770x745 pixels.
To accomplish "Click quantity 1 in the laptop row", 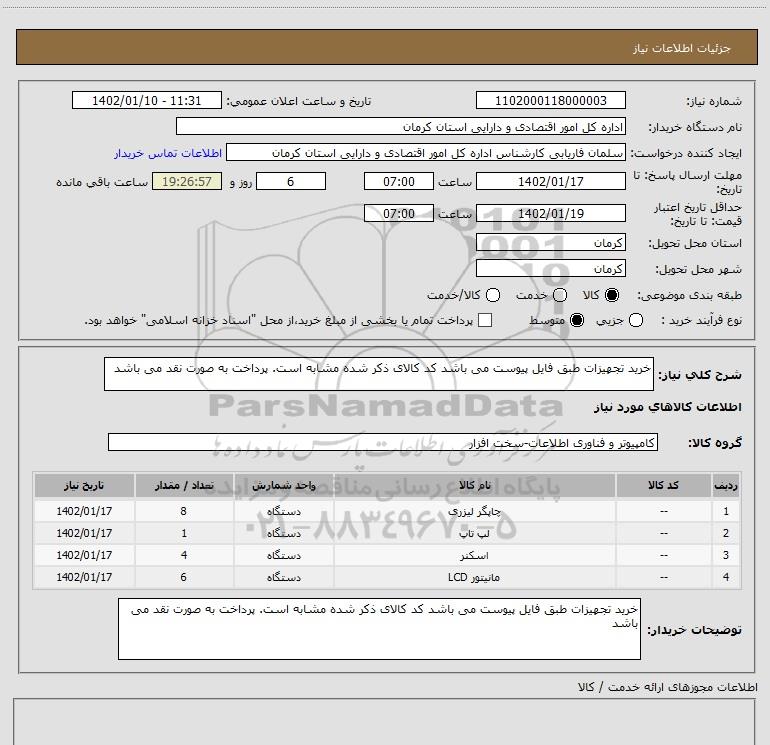I will point(184,533).
